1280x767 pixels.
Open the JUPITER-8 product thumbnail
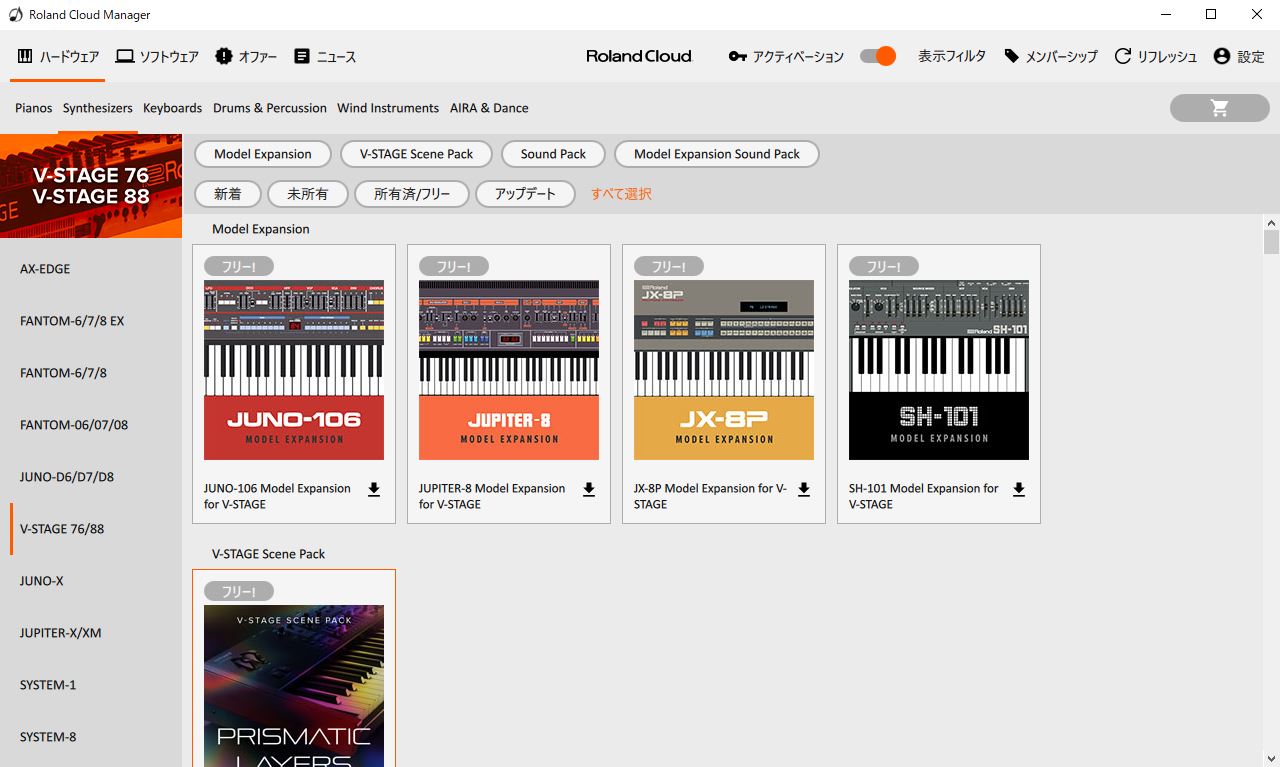tap(509, 370)
